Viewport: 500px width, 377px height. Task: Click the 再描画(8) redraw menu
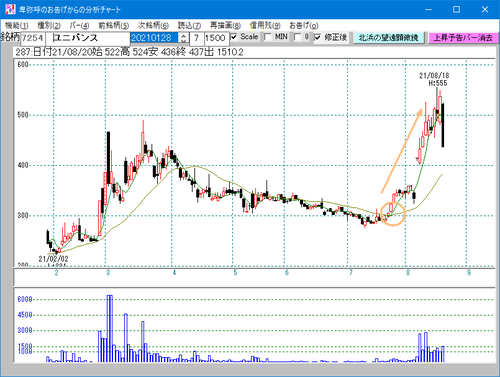225,25
